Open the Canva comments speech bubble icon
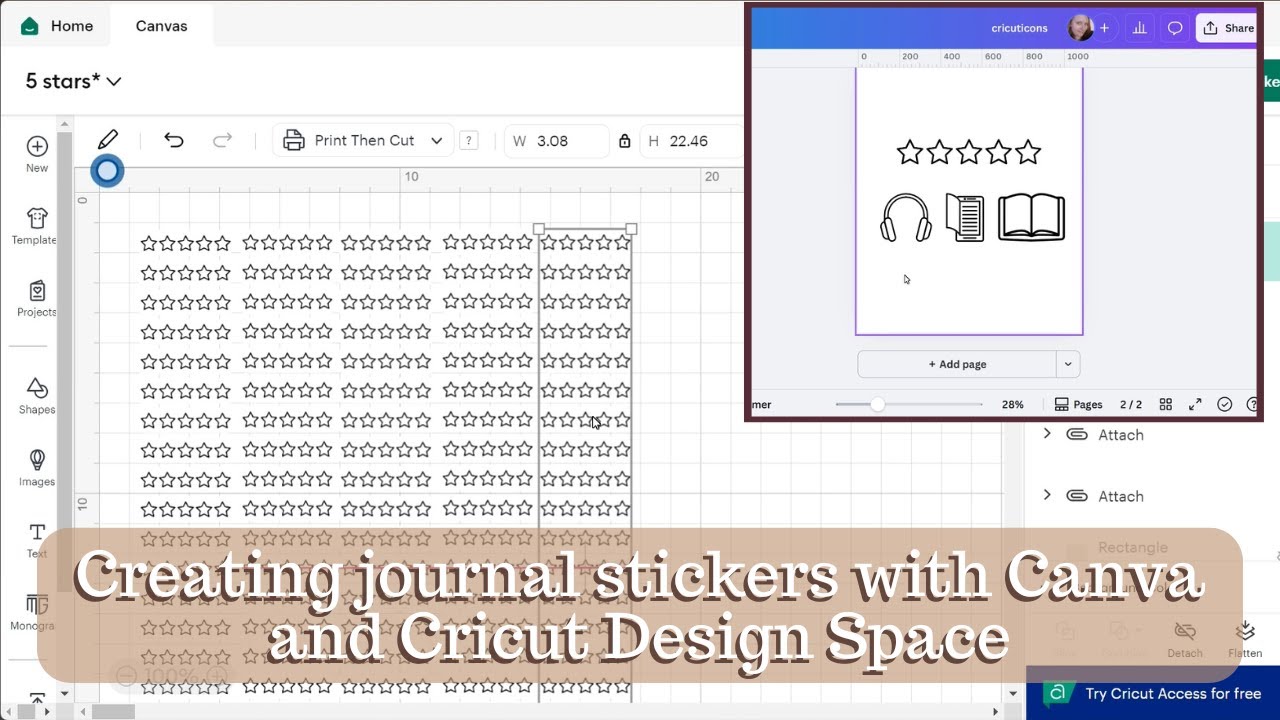This screenshot has width=1280, height=720. coord(1175,28)
